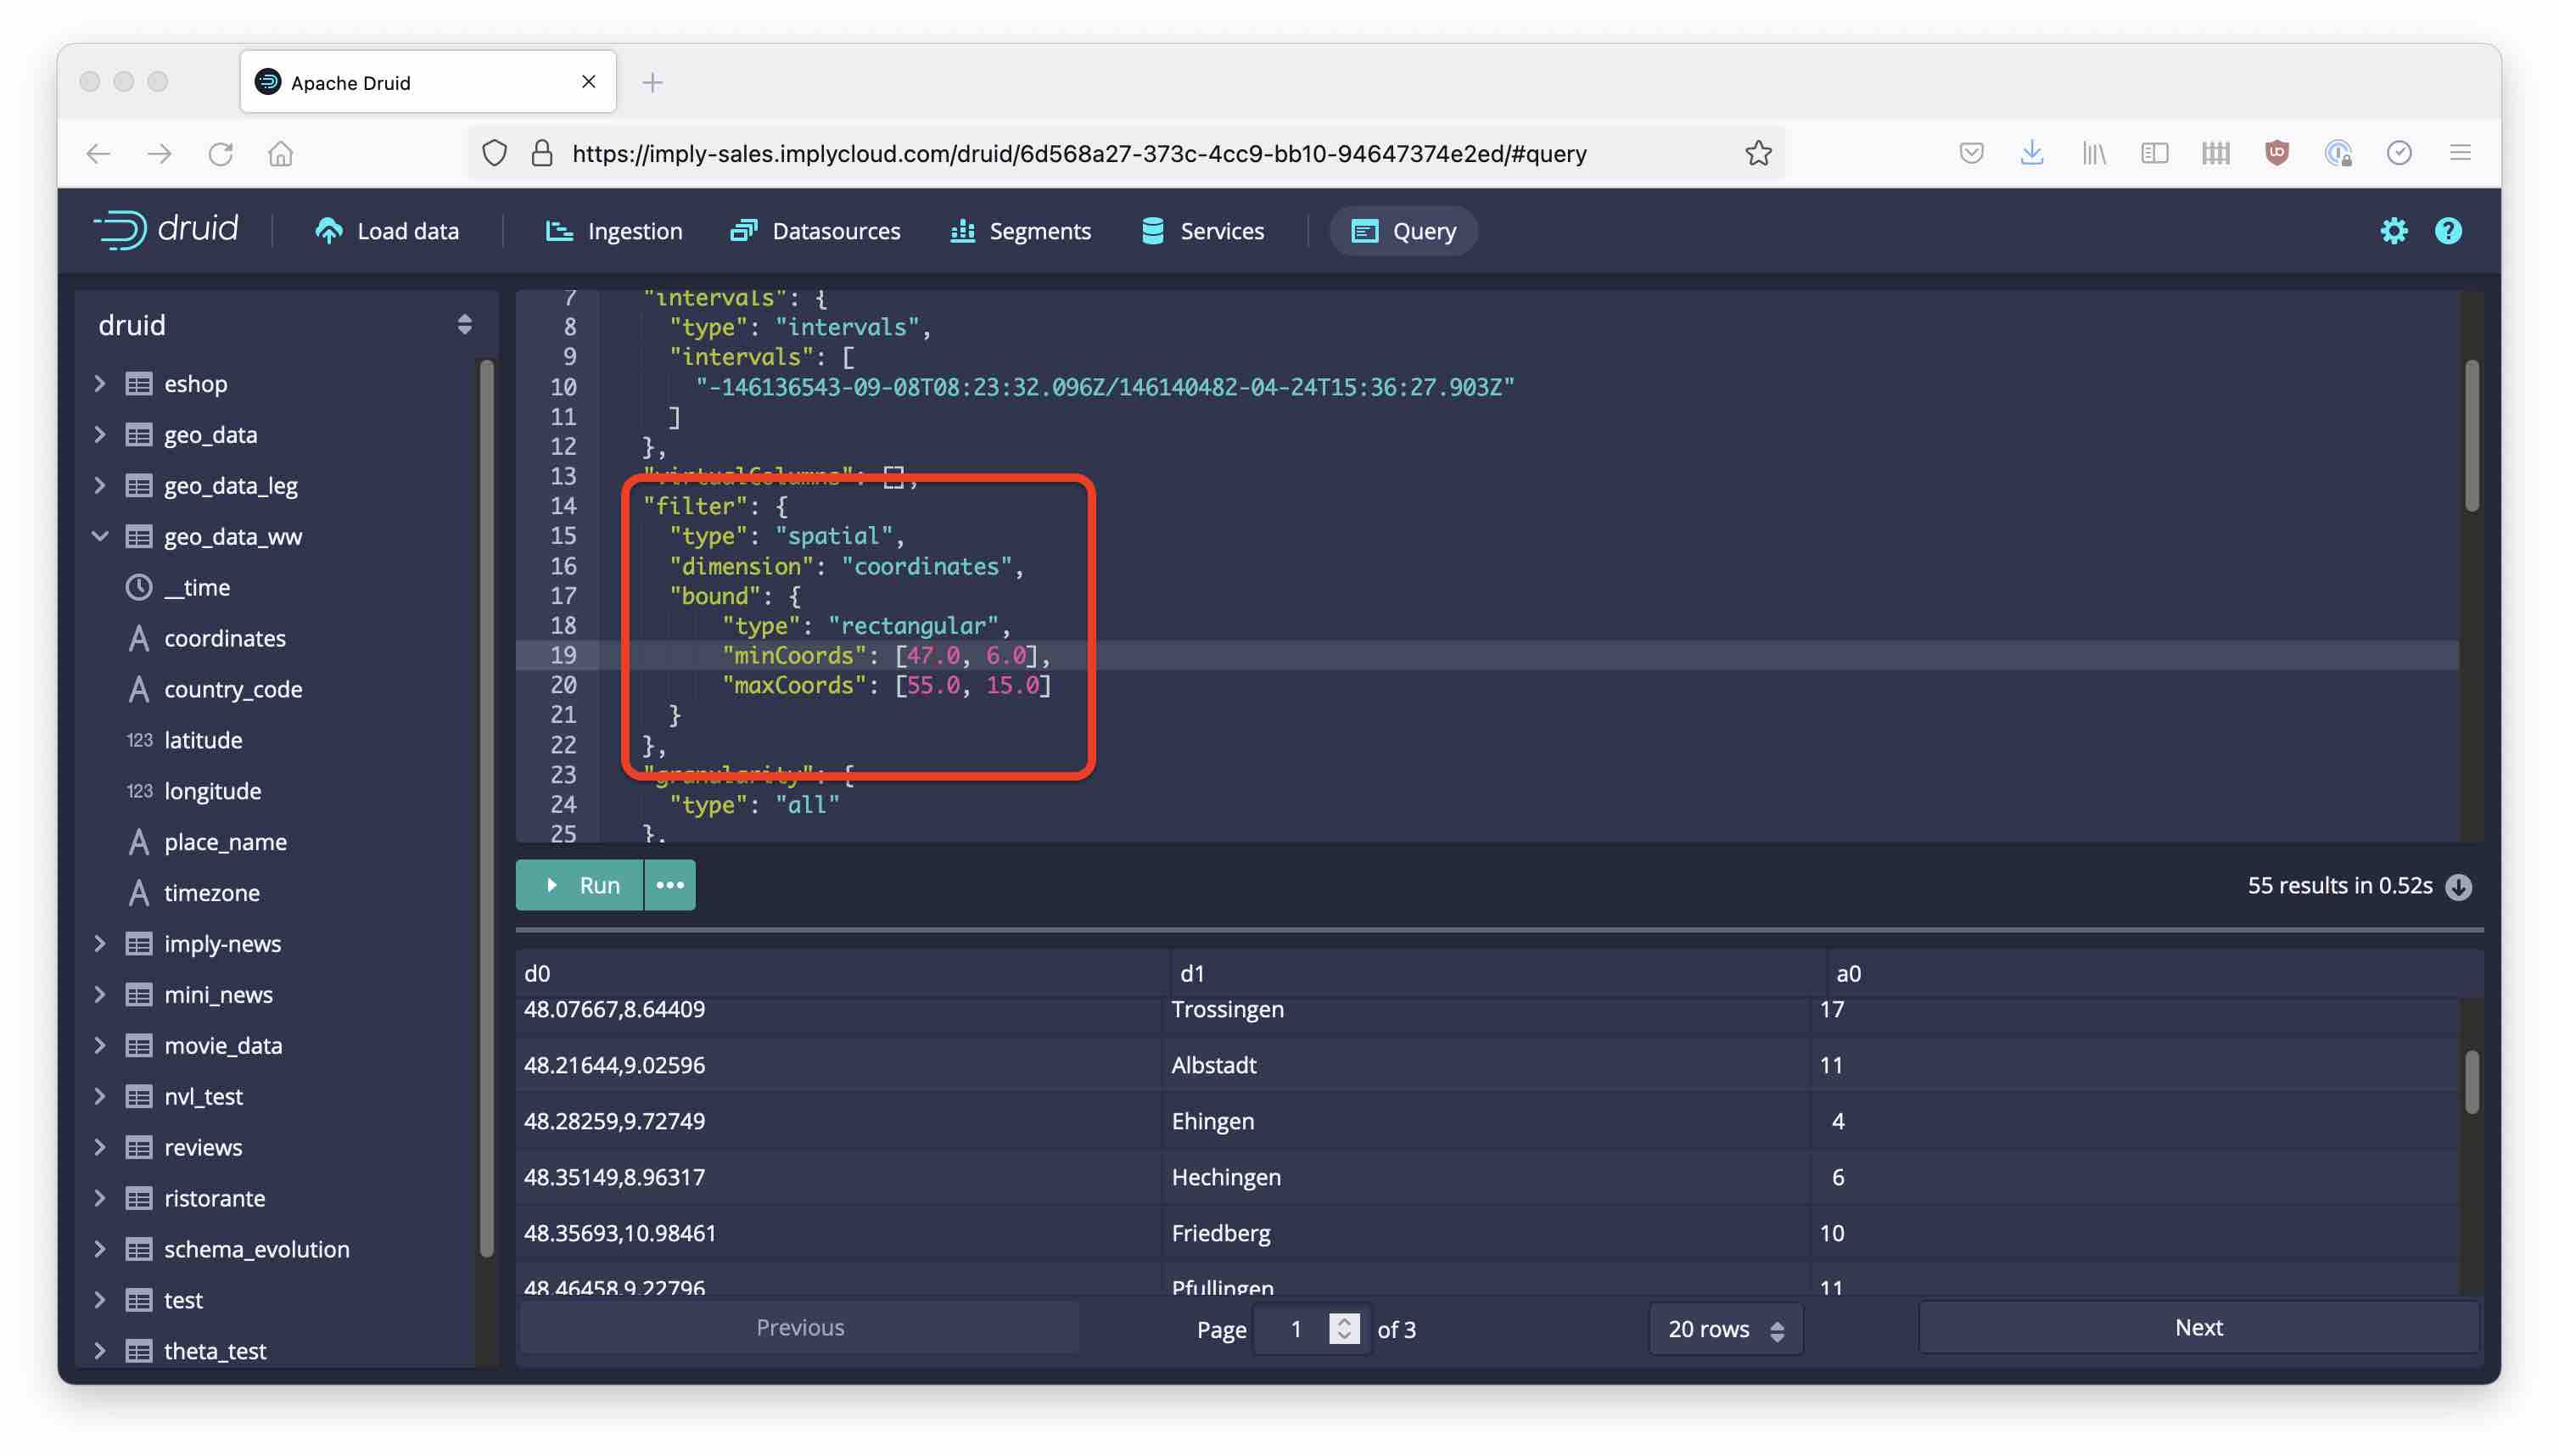Viewport: 2559px width, 1456px height.
Task: Open the 20 rows page size dropdown
Action: click(x=1725, y=1329)
